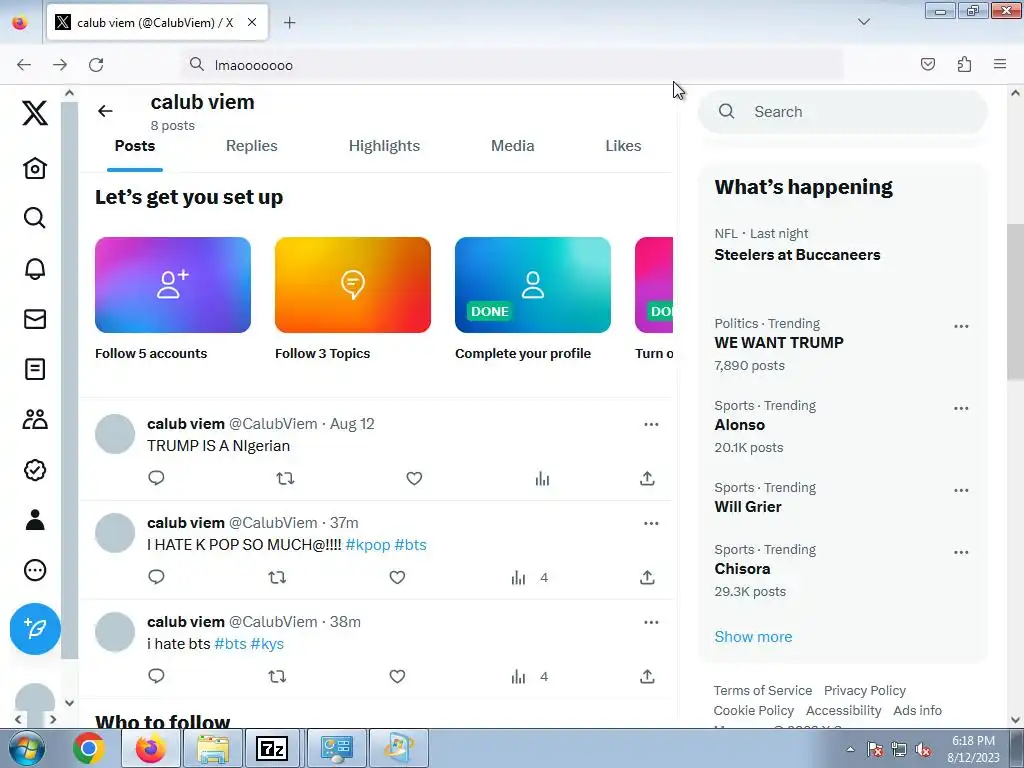Launch Chrome from the taskbar
The width and height of the screenshot is (1024, 768).
89,748
